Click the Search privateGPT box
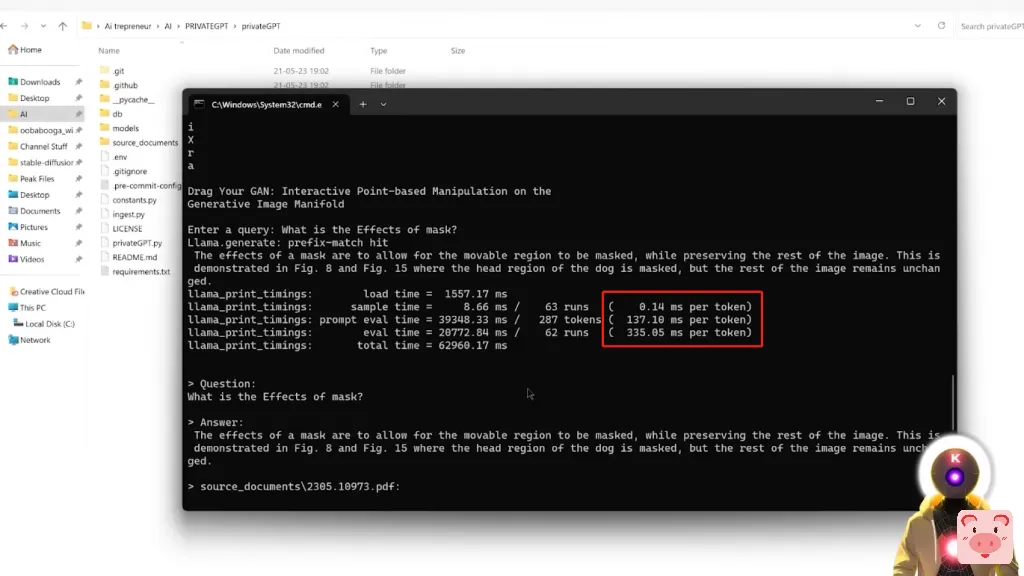 tap(991, 26)
